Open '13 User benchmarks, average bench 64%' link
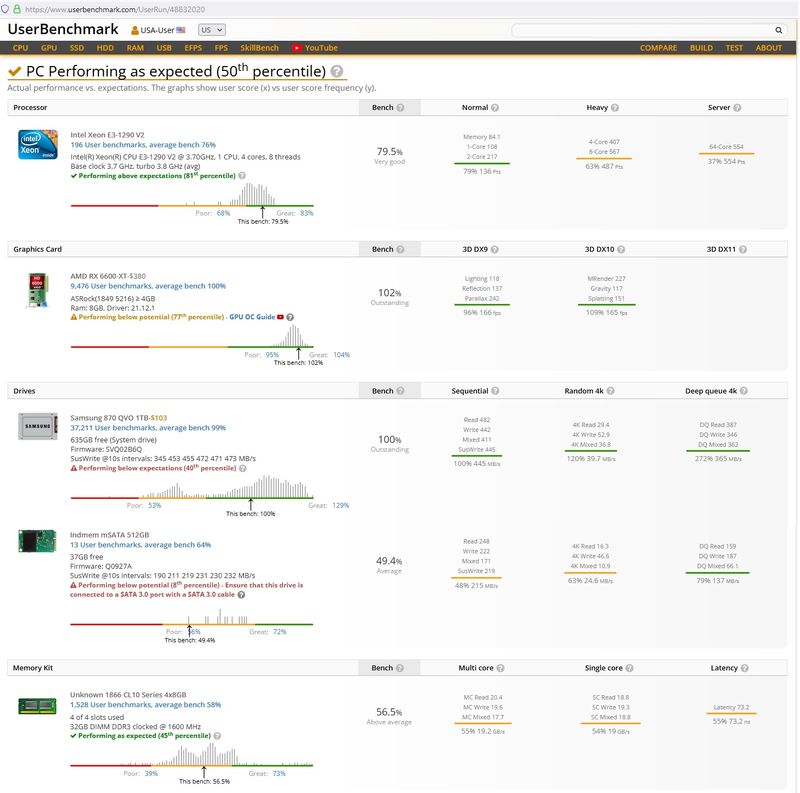800x793 pixels. click(140, 545)
